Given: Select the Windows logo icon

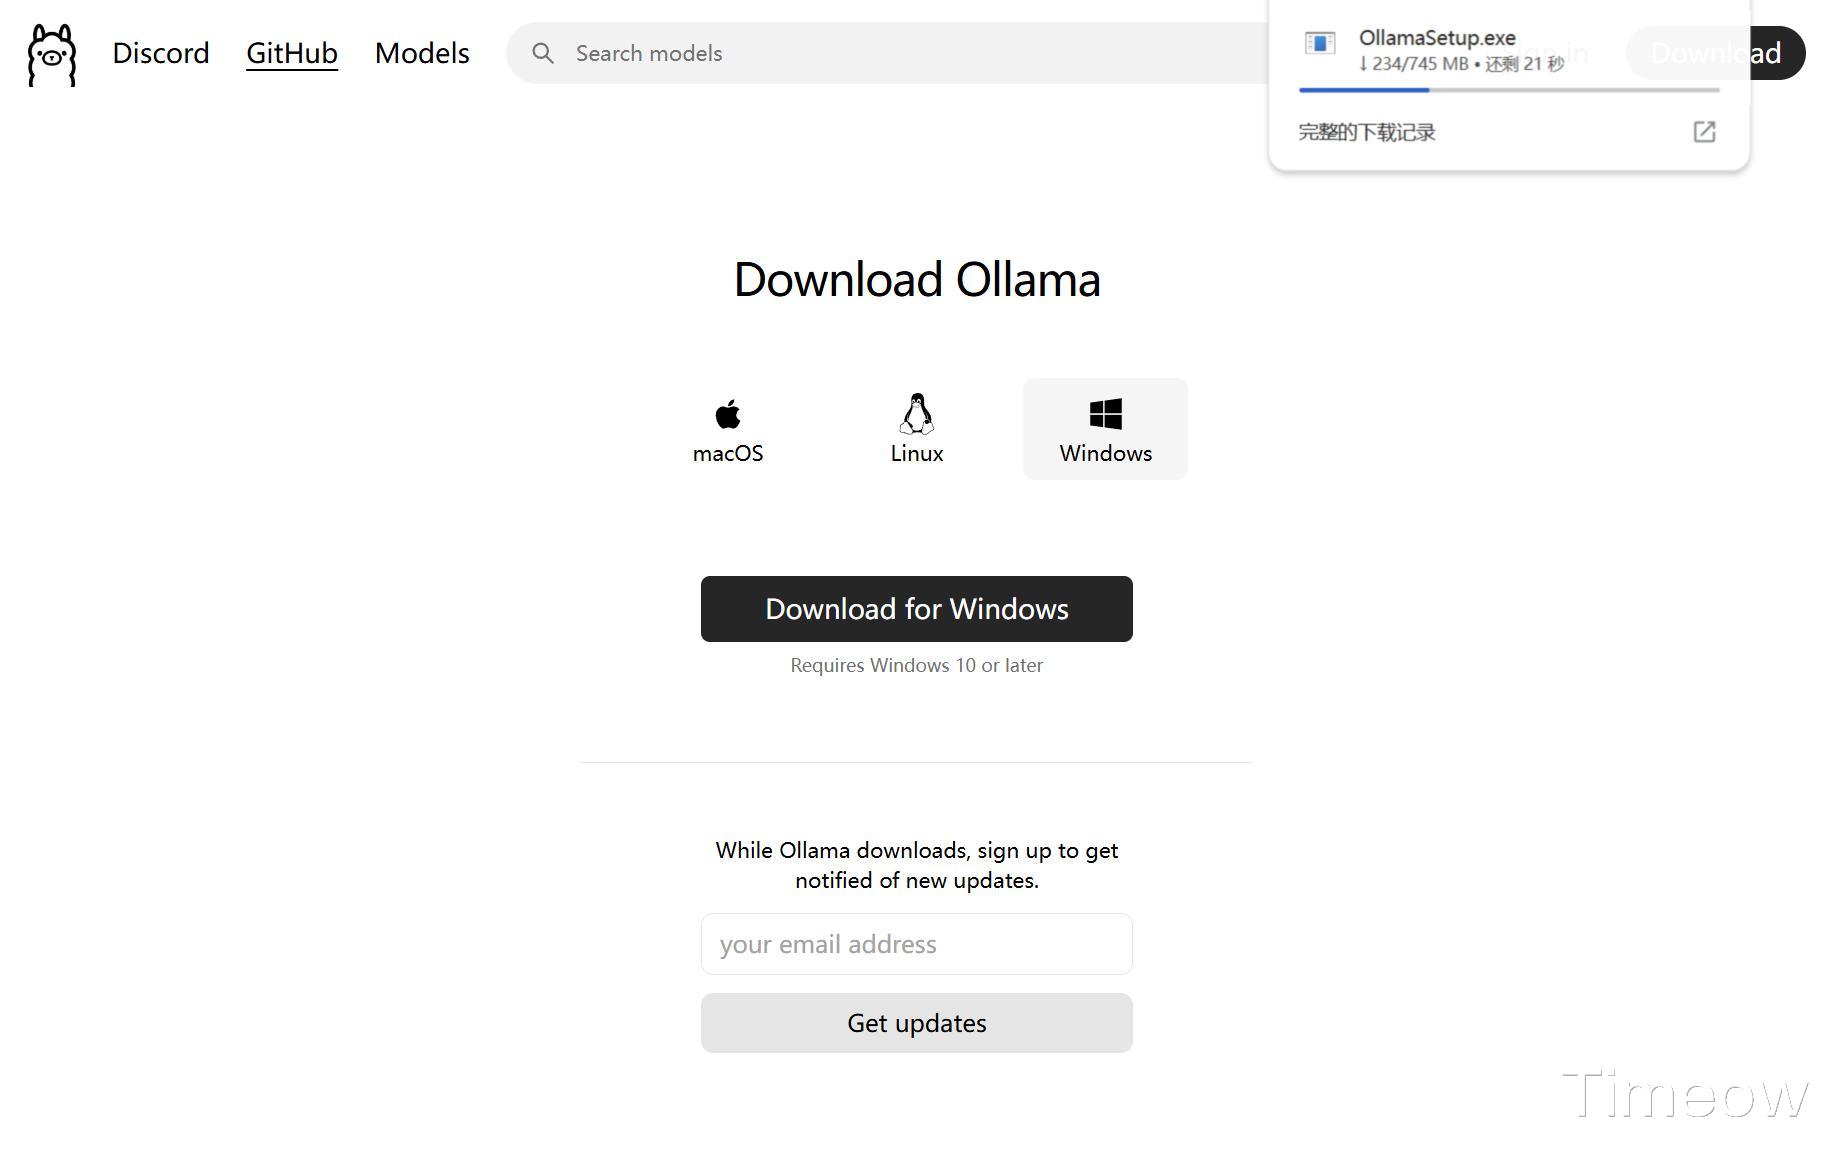Looking at the screenshot, I should point(1105,414).
